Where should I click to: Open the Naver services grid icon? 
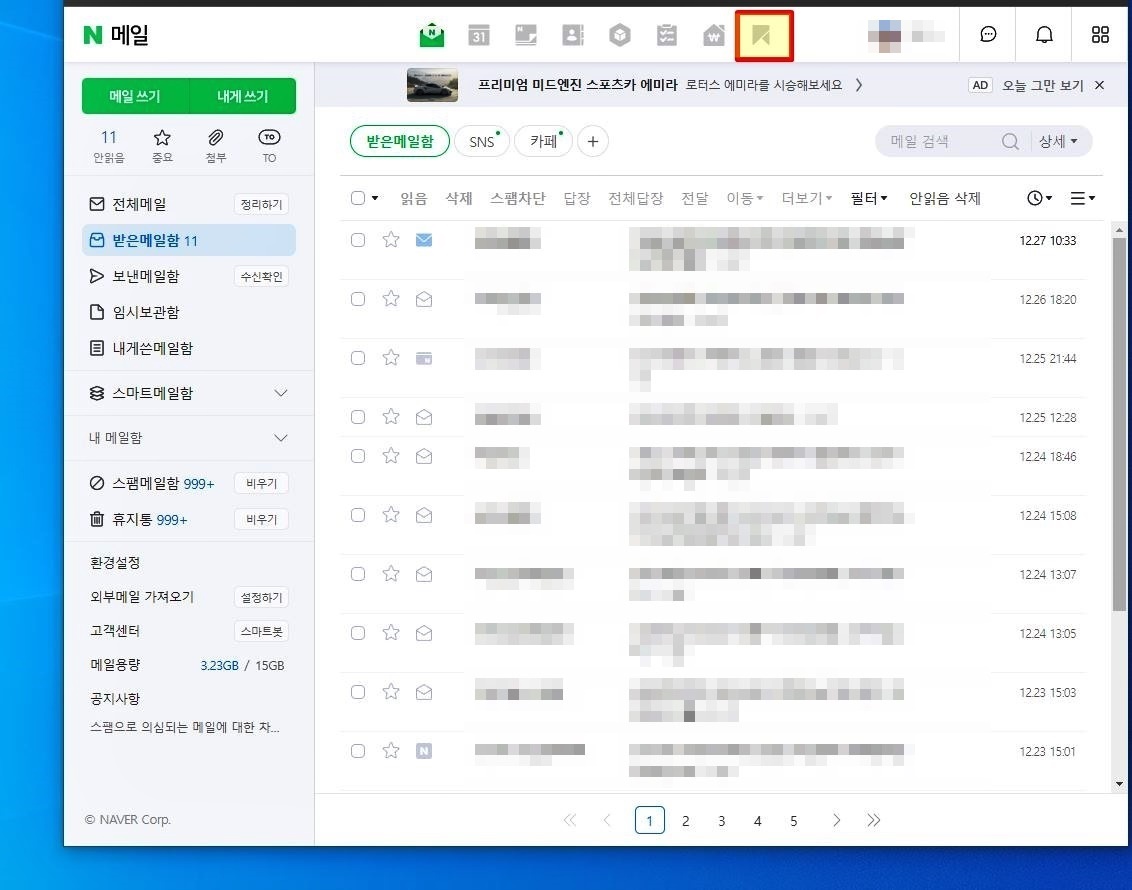click(1100, 35)
